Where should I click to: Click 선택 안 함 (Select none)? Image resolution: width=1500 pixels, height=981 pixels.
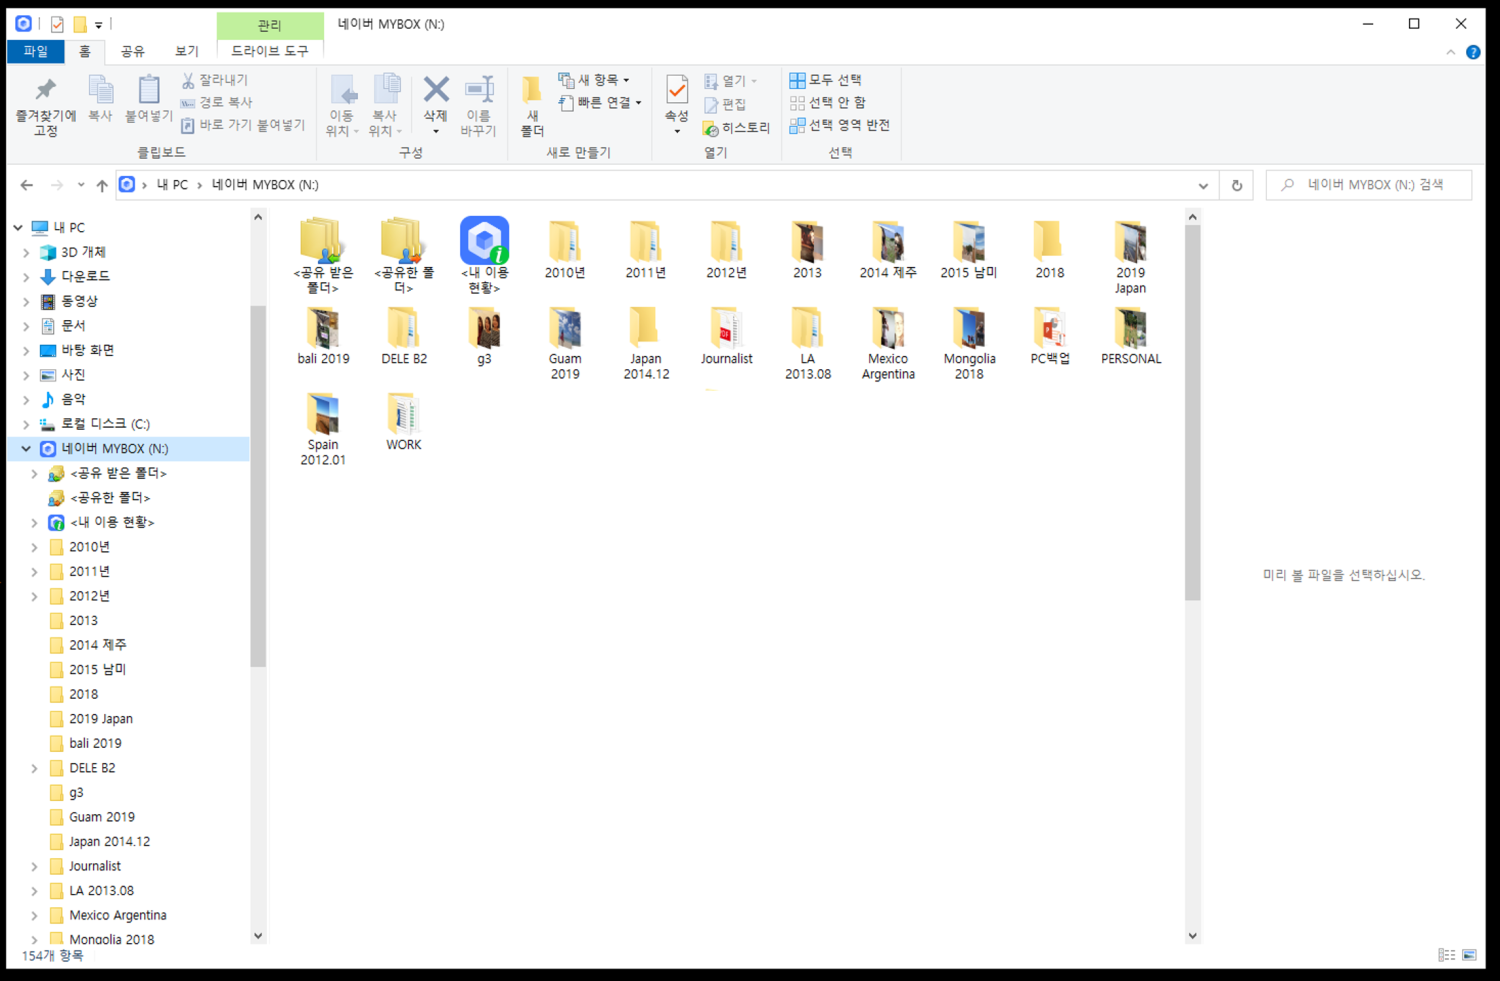tap(828, 102)
